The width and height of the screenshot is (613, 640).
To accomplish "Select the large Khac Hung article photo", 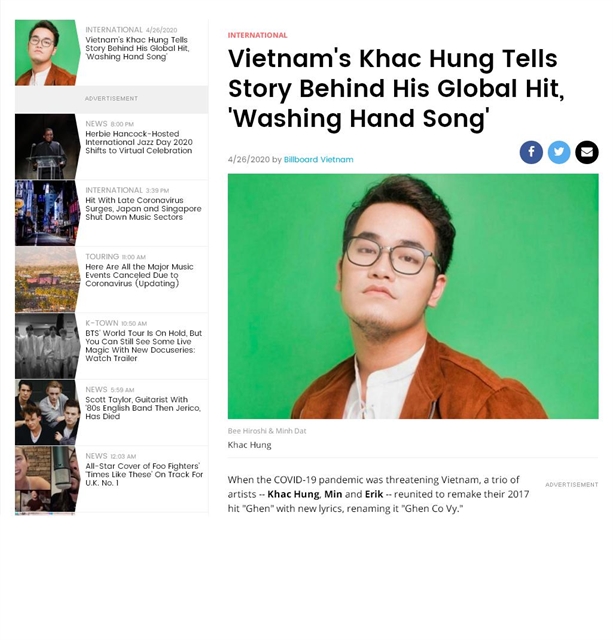I will [413, 296].
